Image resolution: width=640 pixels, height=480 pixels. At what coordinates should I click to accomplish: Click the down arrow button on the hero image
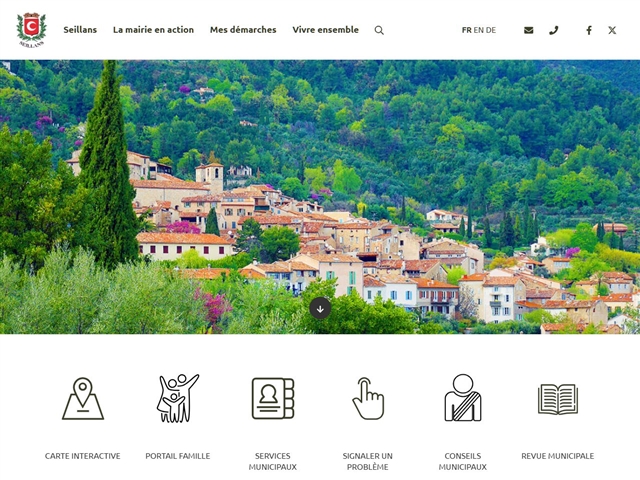(320, 309)
